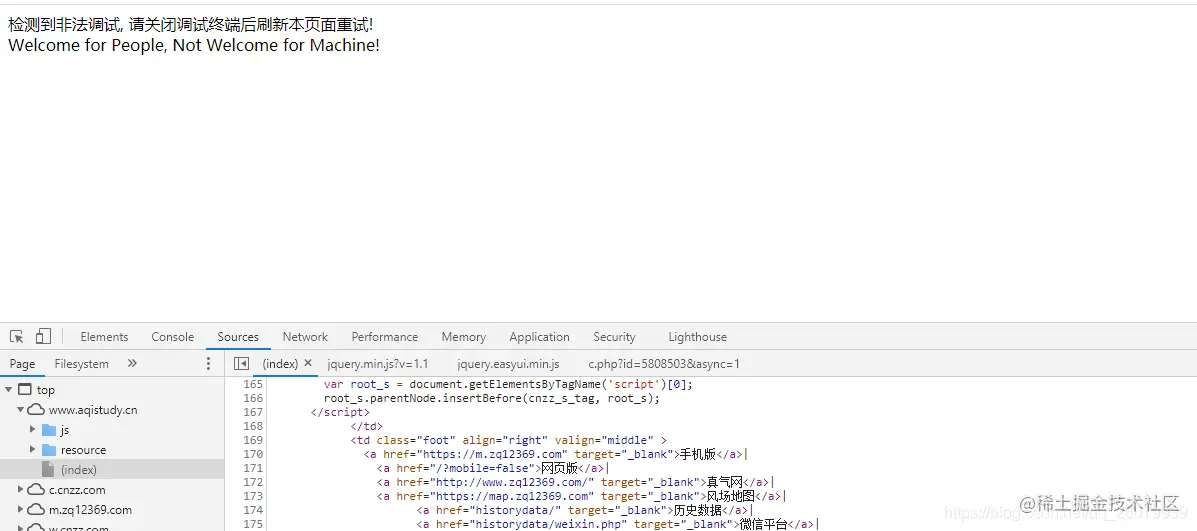Select the (index) file in tree
This screenshot has width=1197, height=531.
point(79,470)
